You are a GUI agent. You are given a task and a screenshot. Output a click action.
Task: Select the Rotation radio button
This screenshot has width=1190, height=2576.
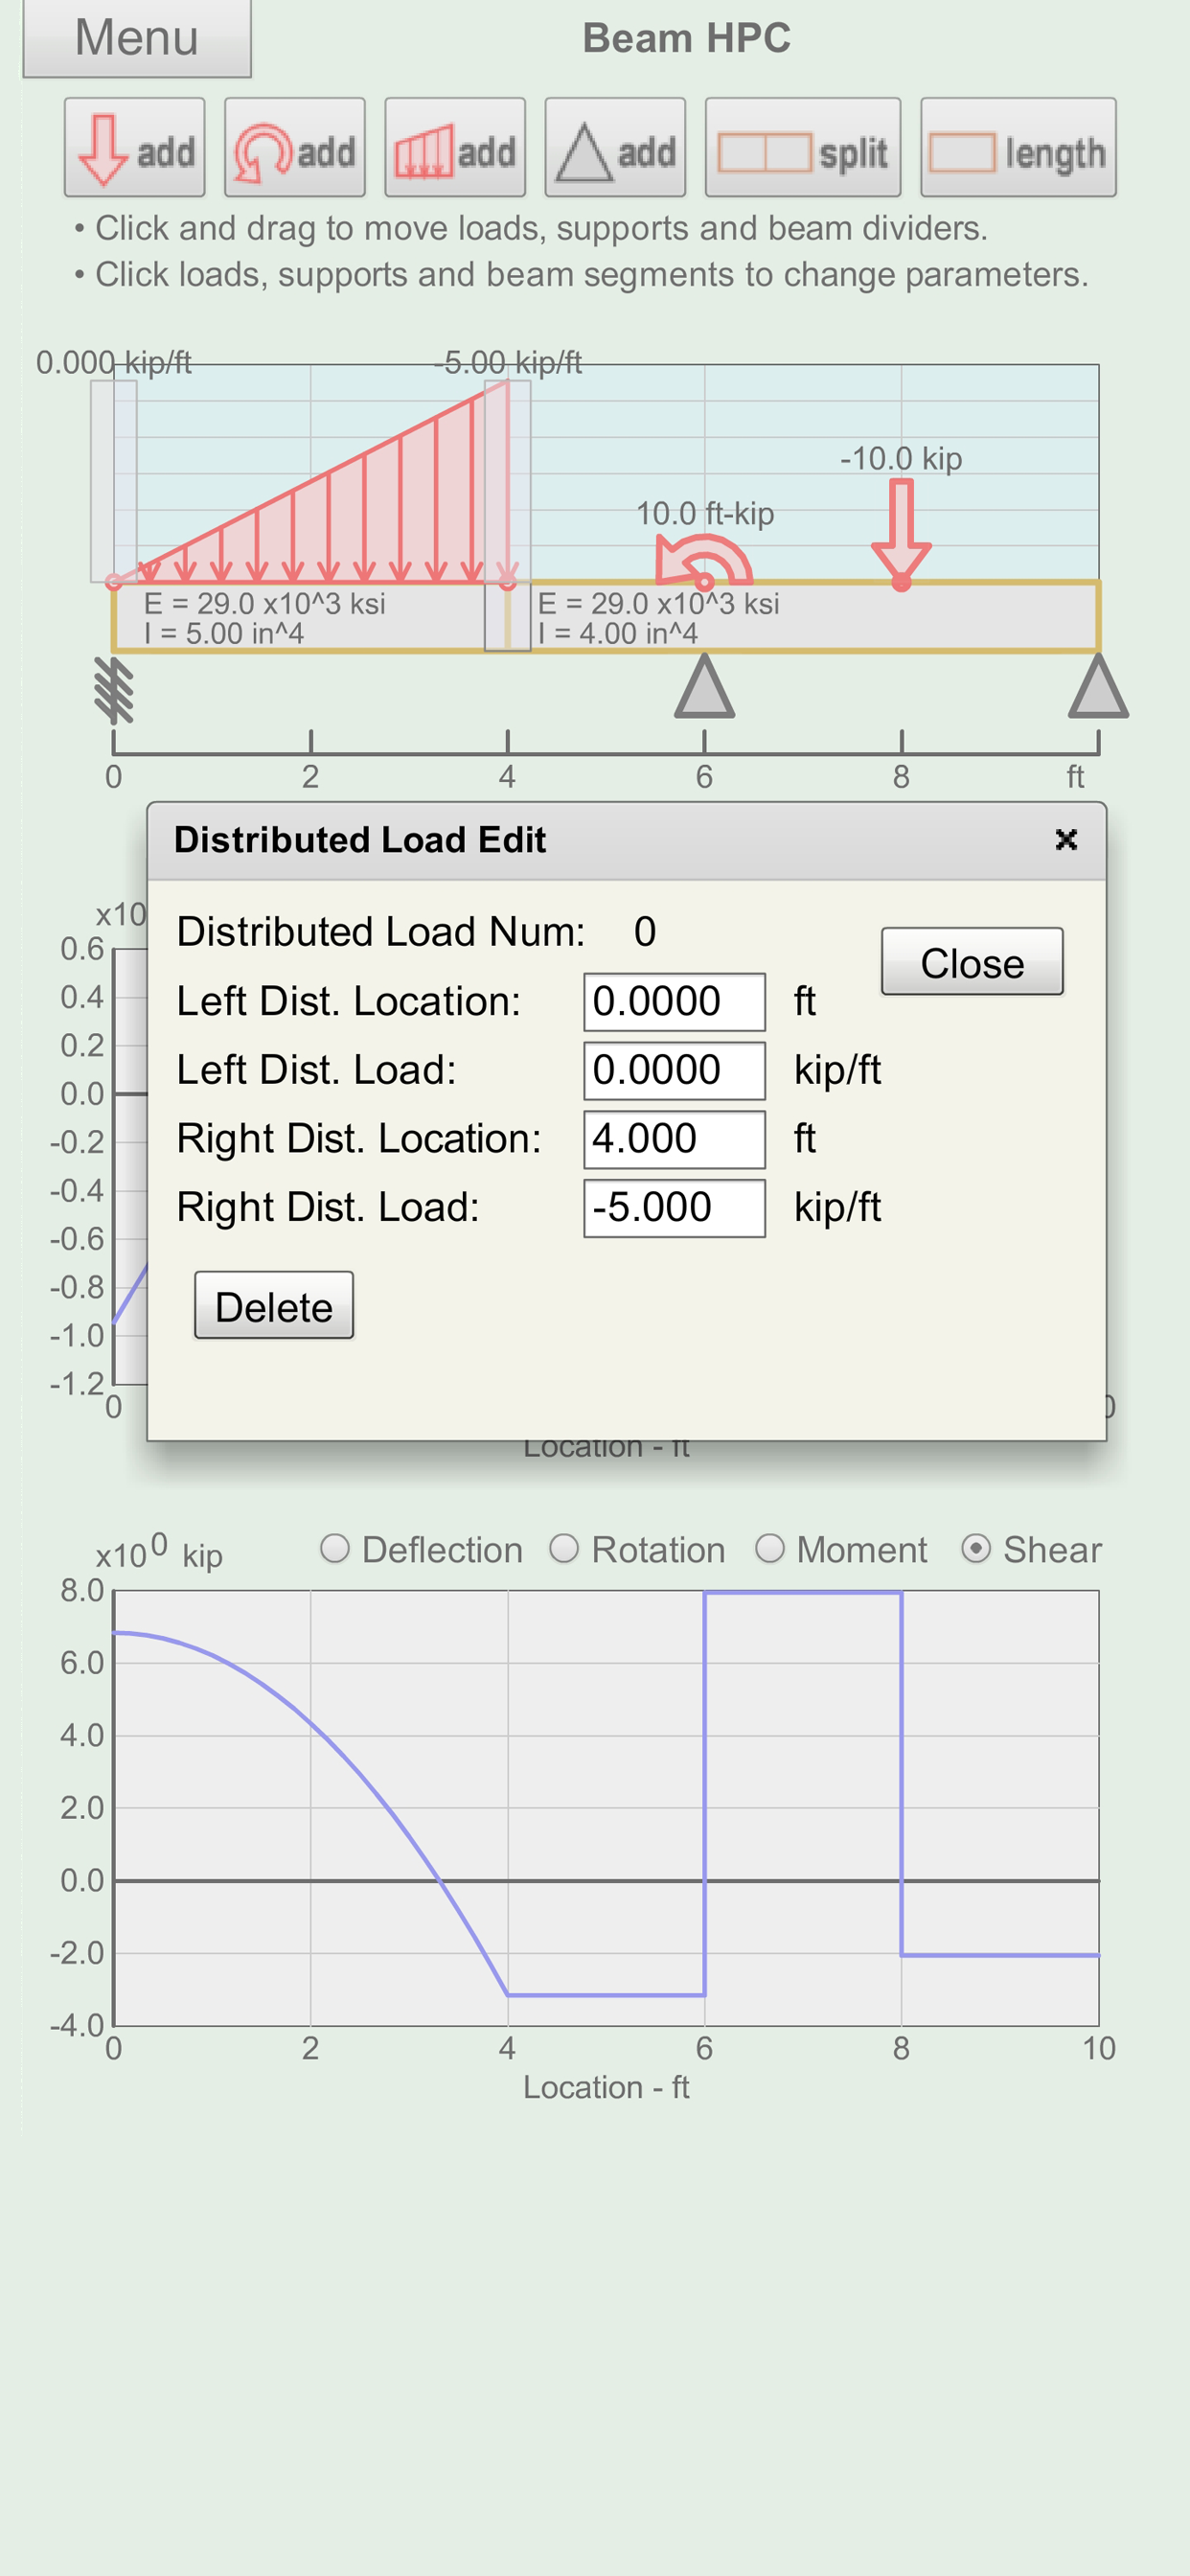(565, 1549)
